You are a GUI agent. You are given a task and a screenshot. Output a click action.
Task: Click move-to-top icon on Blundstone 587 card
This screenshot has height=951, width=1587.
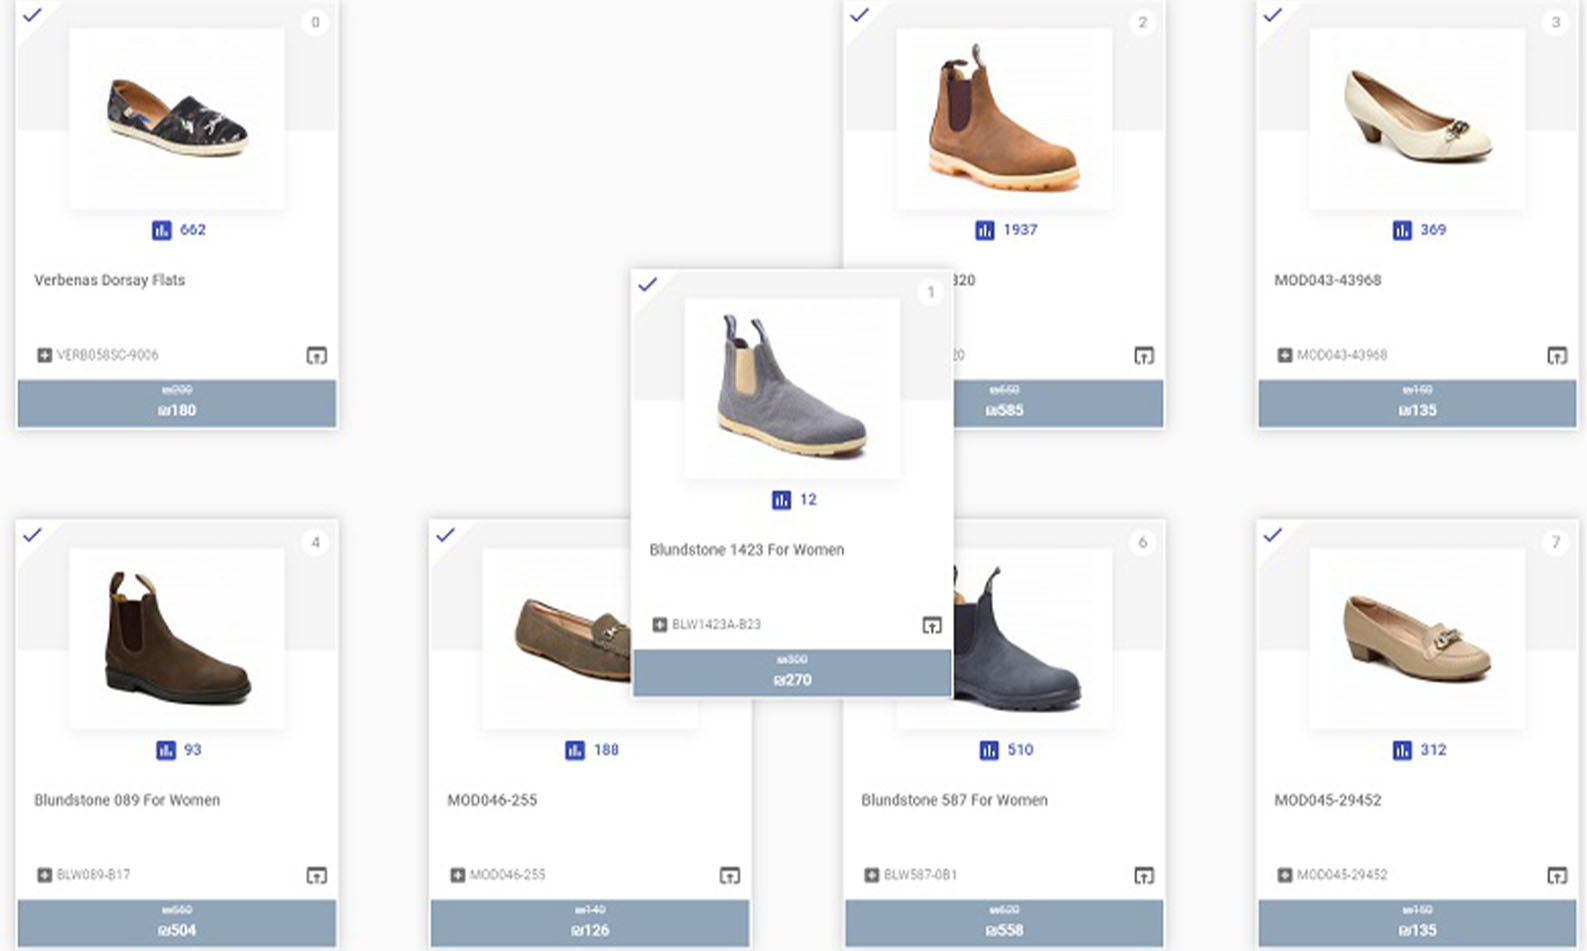coord(1144,875)
